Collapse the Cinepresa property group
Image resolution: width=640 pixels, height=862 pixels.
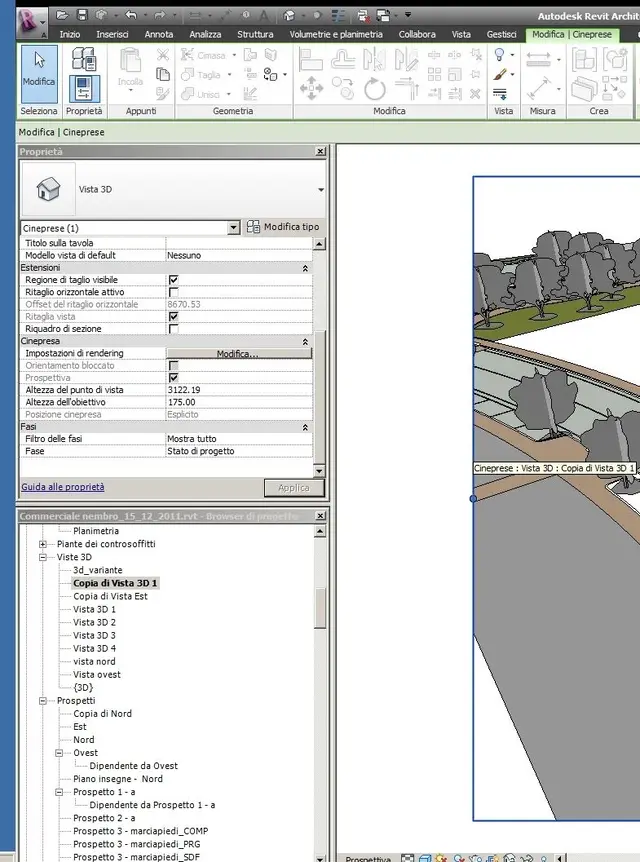[x=305, y=341]
